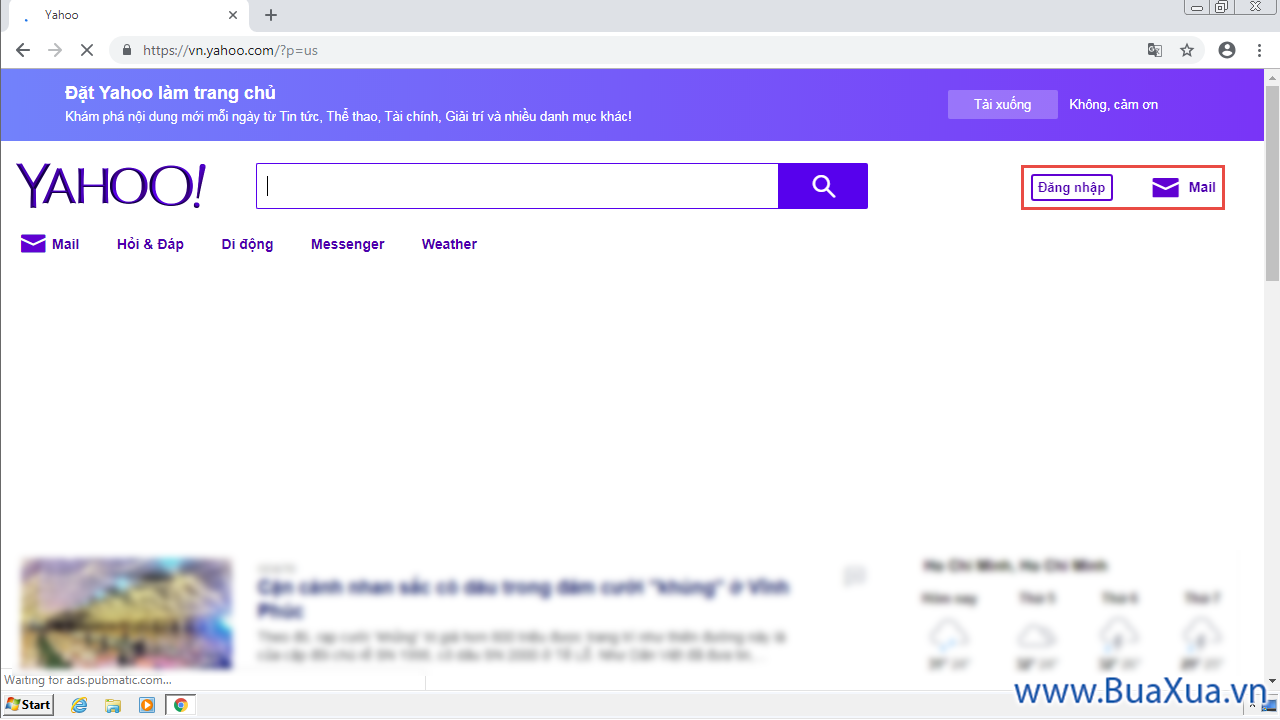Bookmark this page with the star icon
This screenshot has width=1280, height=720.
point(1187,50)
